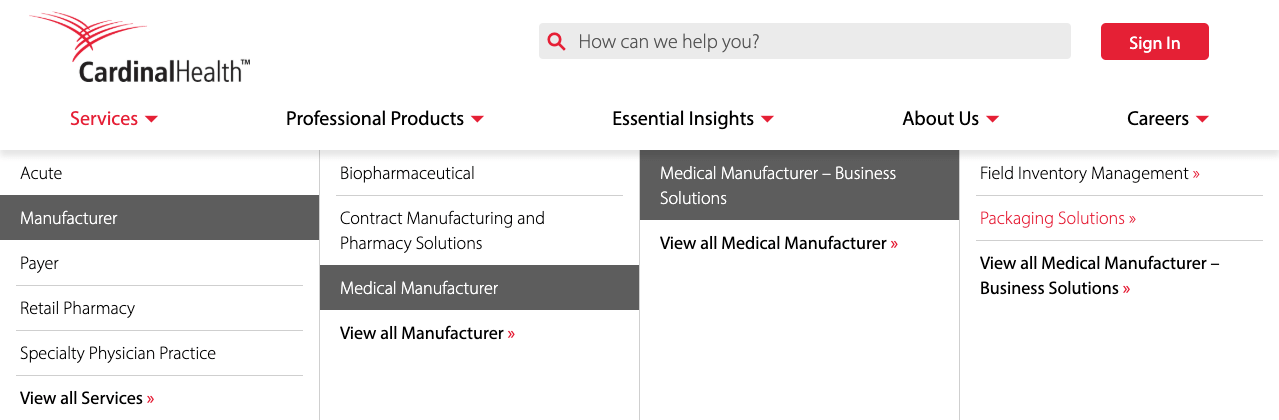1279x420 pixels.
Task: Open Specialty Physician Practice
Action: click(159, 353)
